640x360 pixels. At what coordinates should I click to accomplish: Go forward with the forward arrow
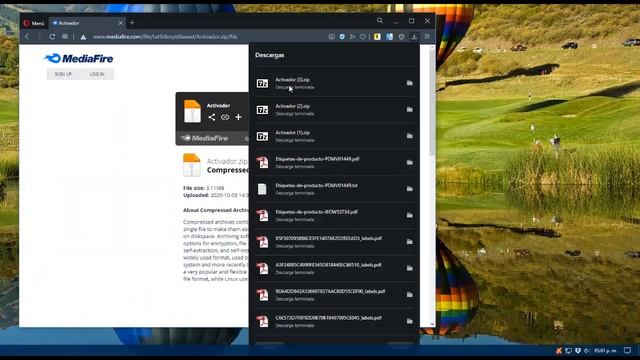point(39,37)
